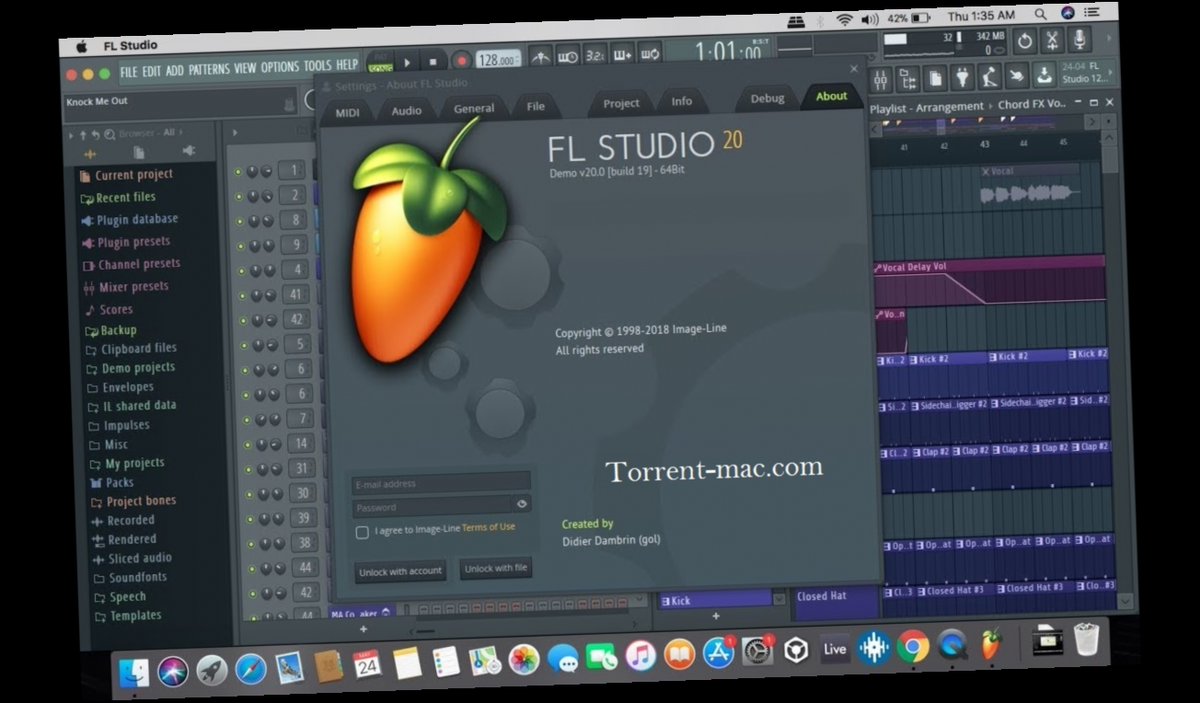Toggle the password visibility eye icon
The height and width of the screenshot is (703, 1200).
click(x=522, y=504)
